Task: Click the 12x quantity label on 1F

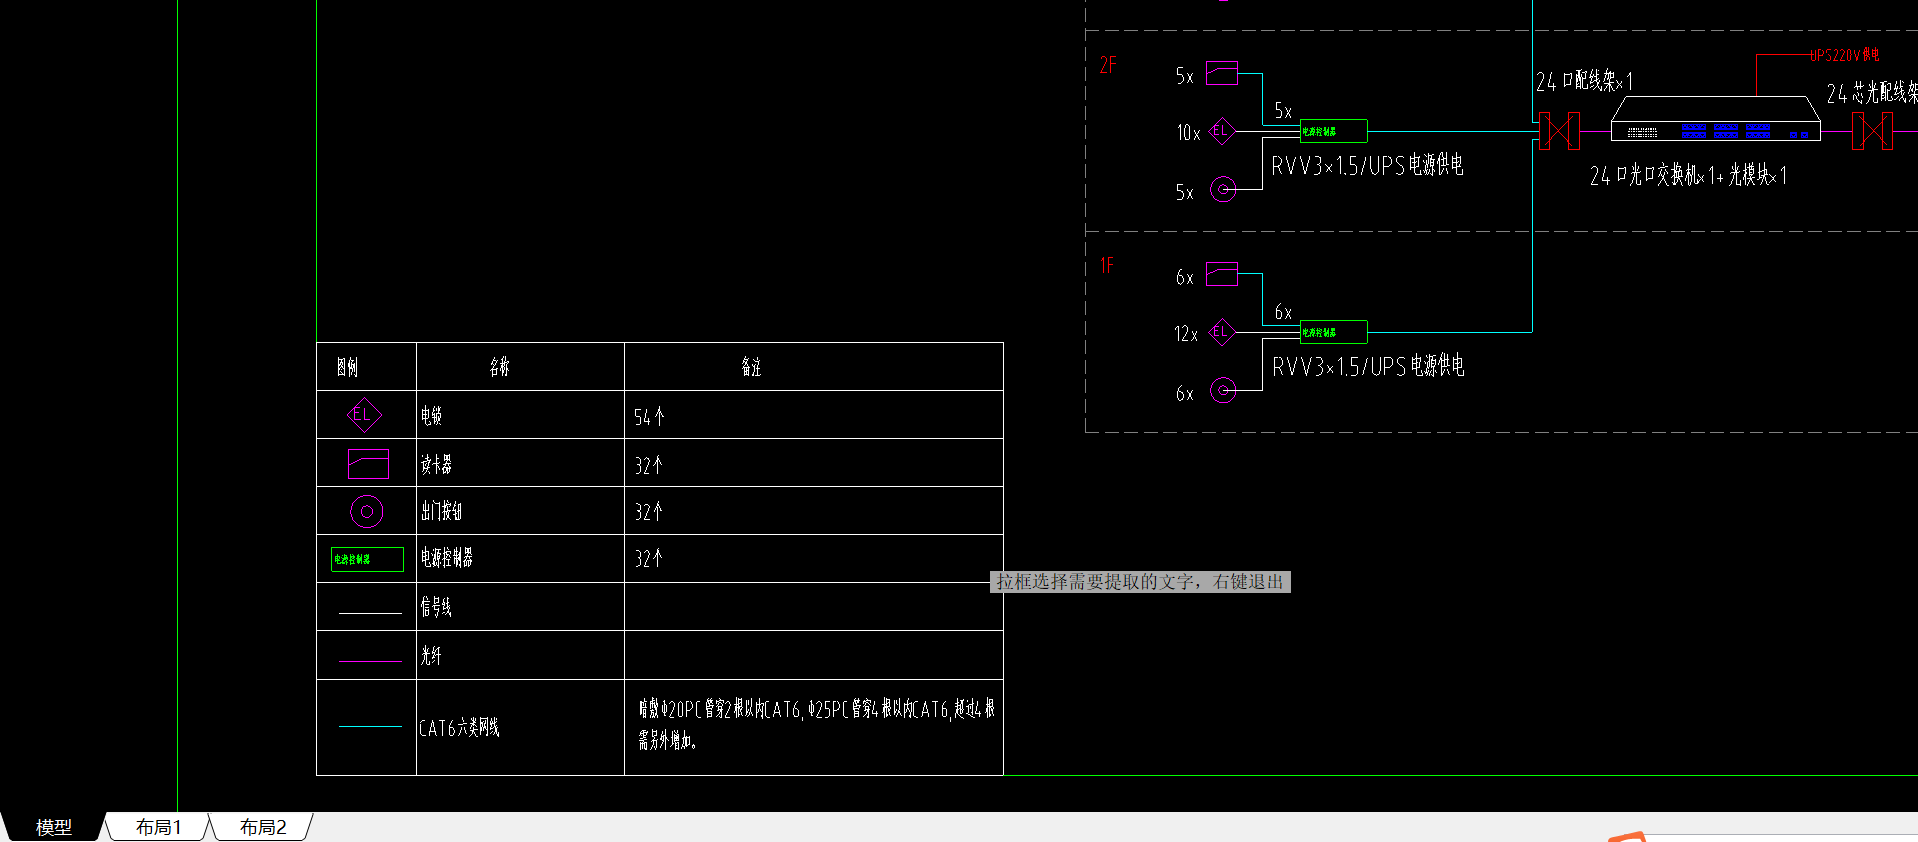Action: coord(1186,334)
